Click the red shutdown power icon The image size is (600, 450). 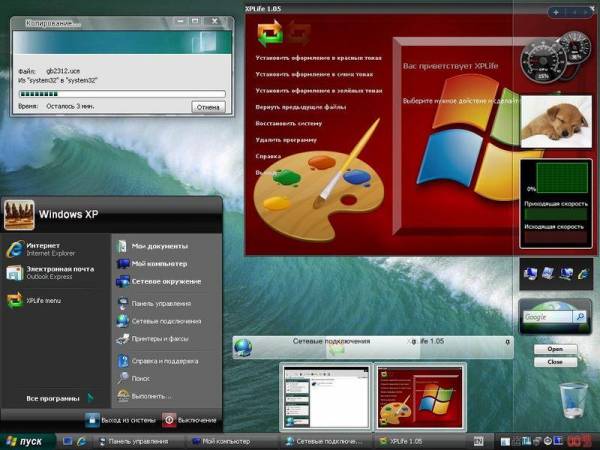tap(169, 421)
